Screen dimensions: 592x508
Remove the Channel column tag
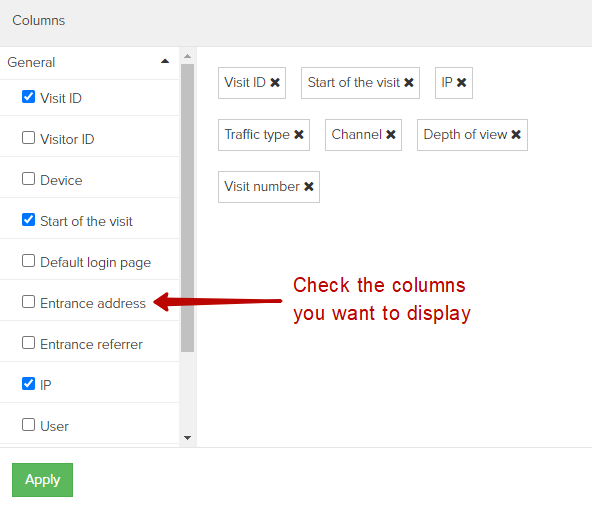(391, 134)
